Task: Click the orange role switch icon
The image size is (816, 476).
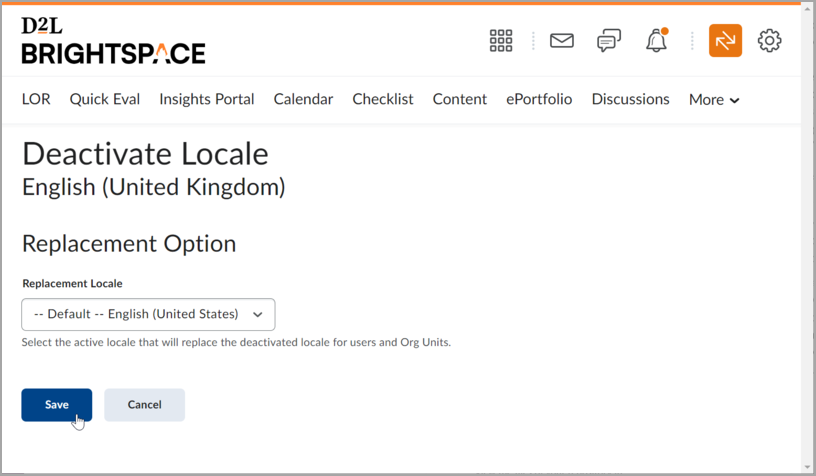Action: click(725, 41)
